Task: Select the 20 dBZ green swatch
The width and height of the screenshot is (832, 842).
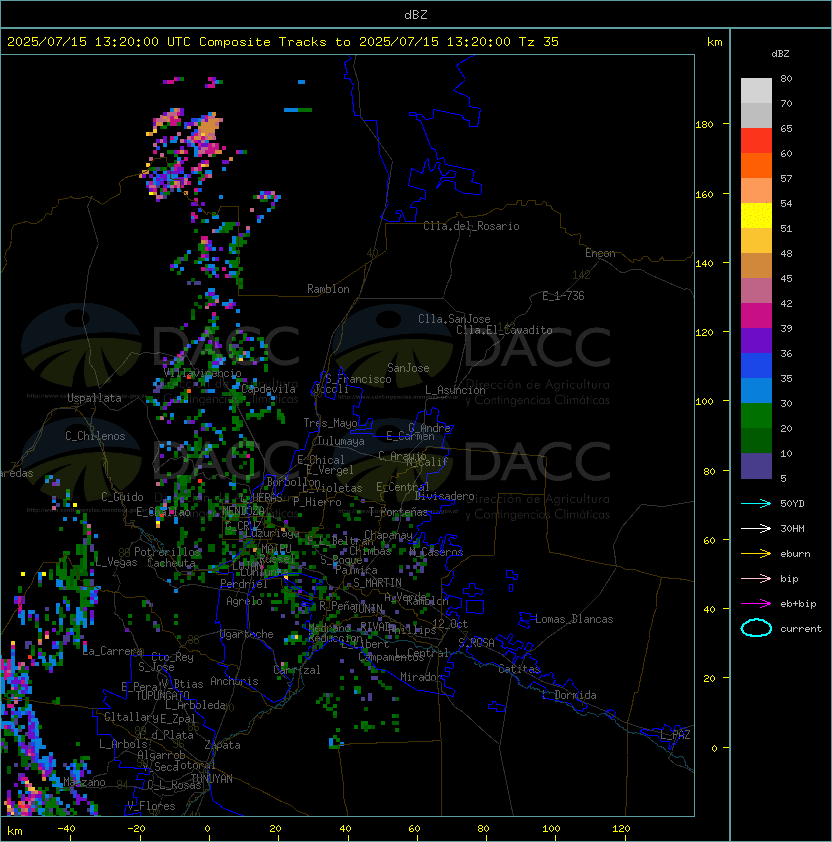Action: [x=756, y=416]
